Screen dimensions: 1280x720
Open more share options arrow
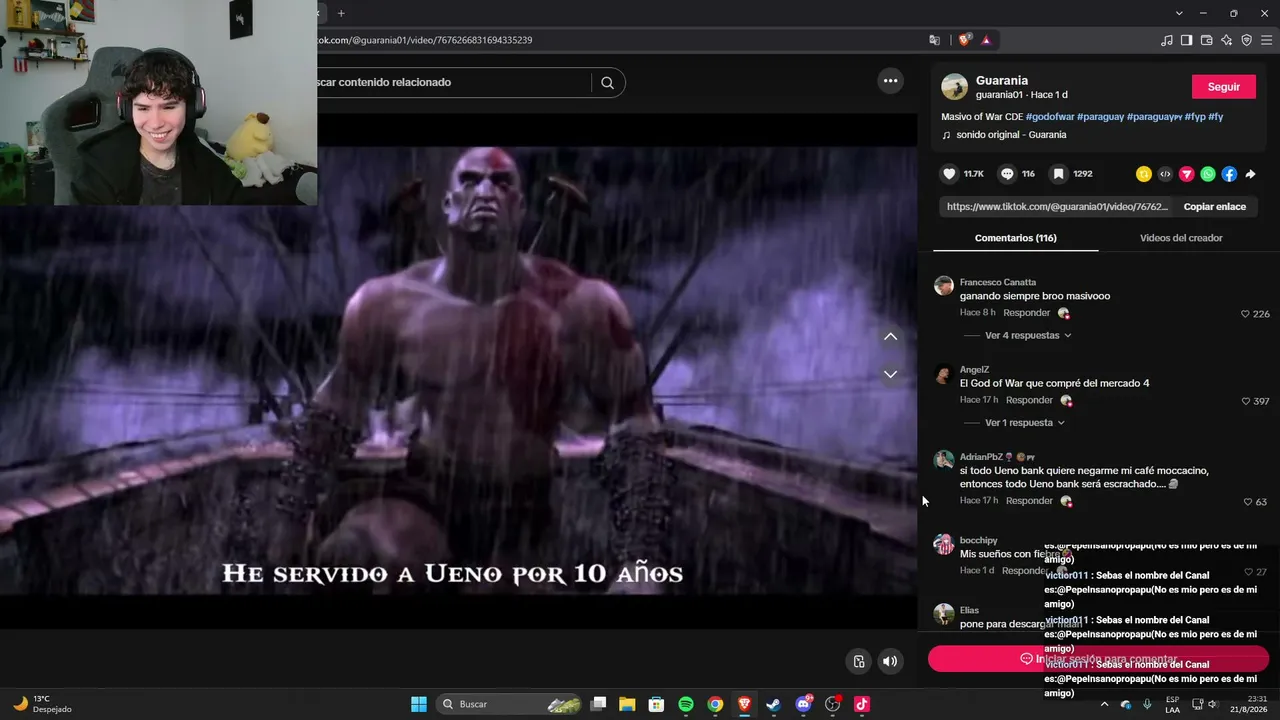(x=1250, y=174)
